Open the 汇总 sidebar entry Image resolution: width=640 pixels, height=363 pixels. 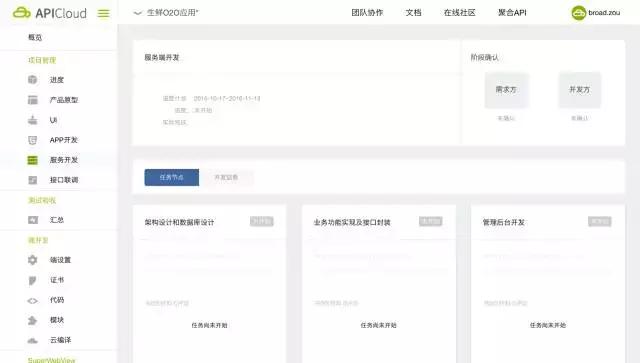[x=57, y=220]
